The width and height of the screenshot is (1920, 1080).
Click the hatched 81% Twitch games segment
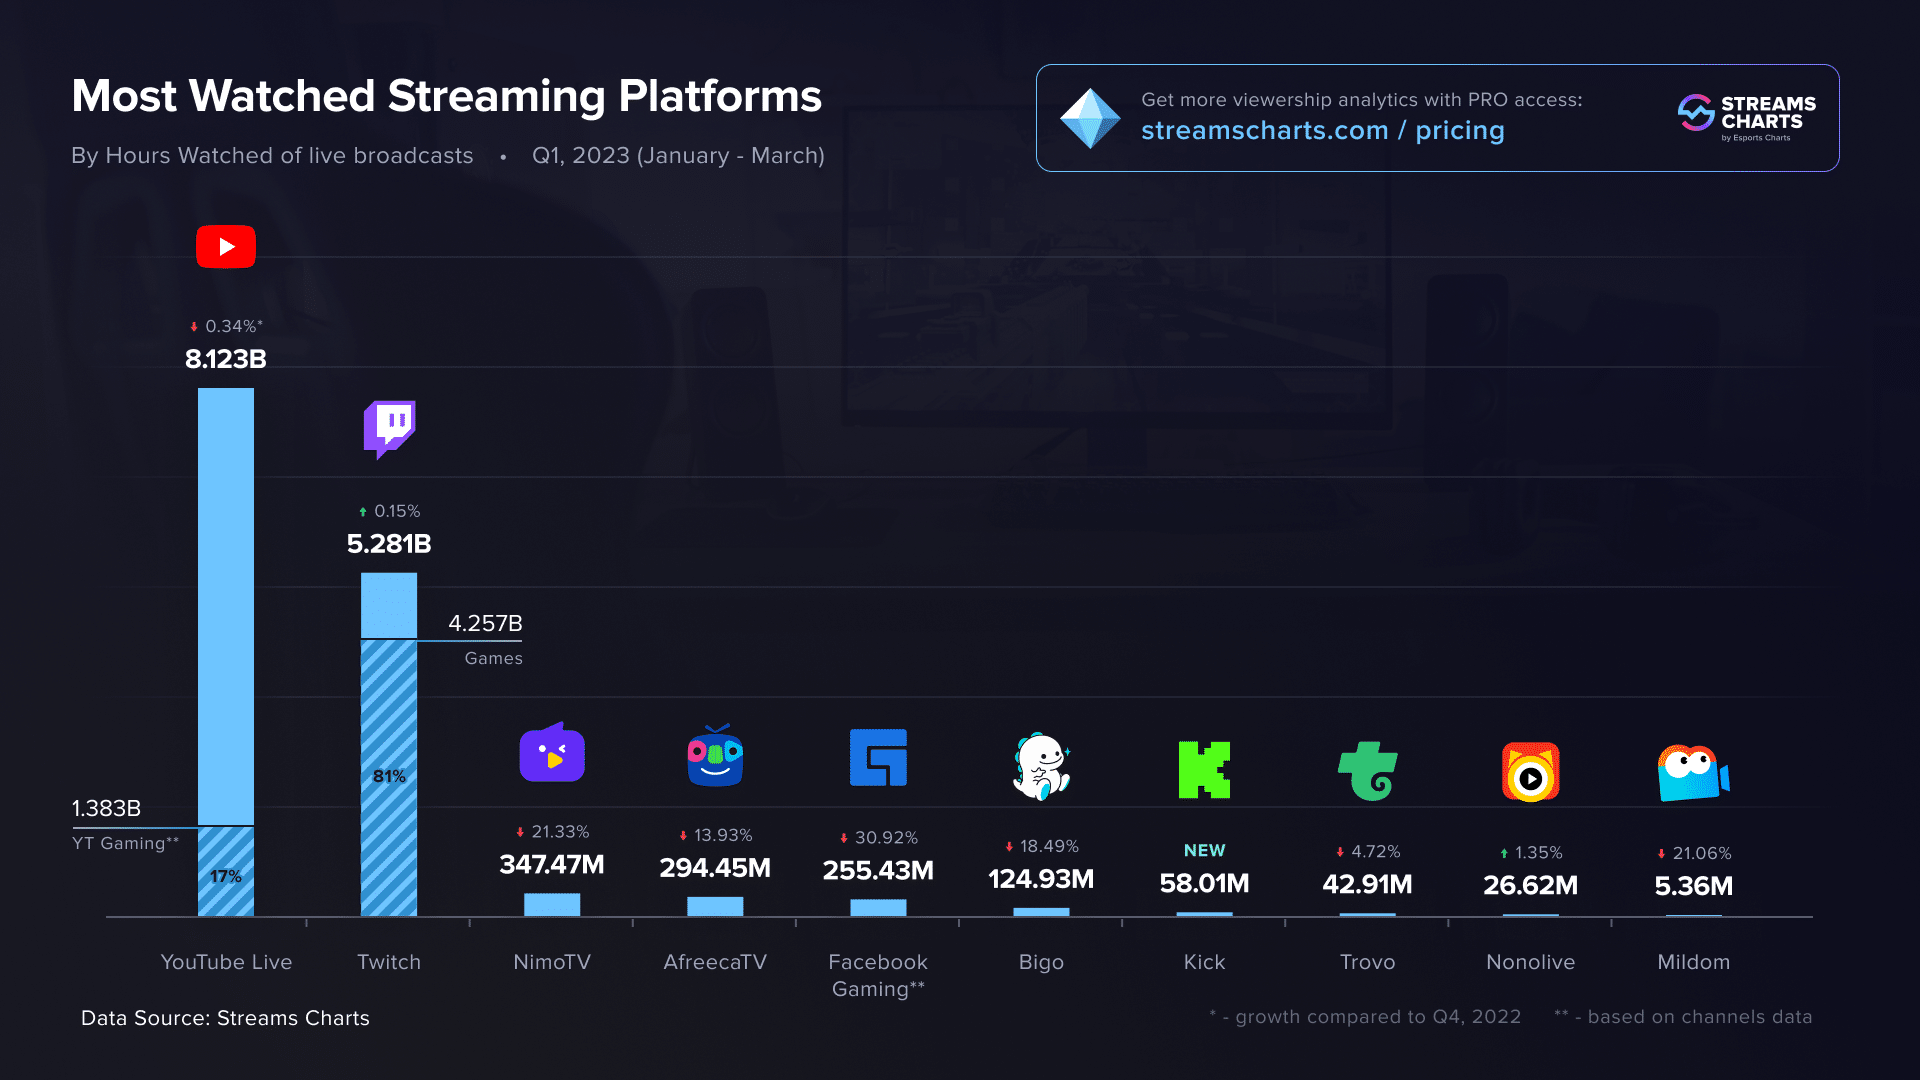(389, 778)
